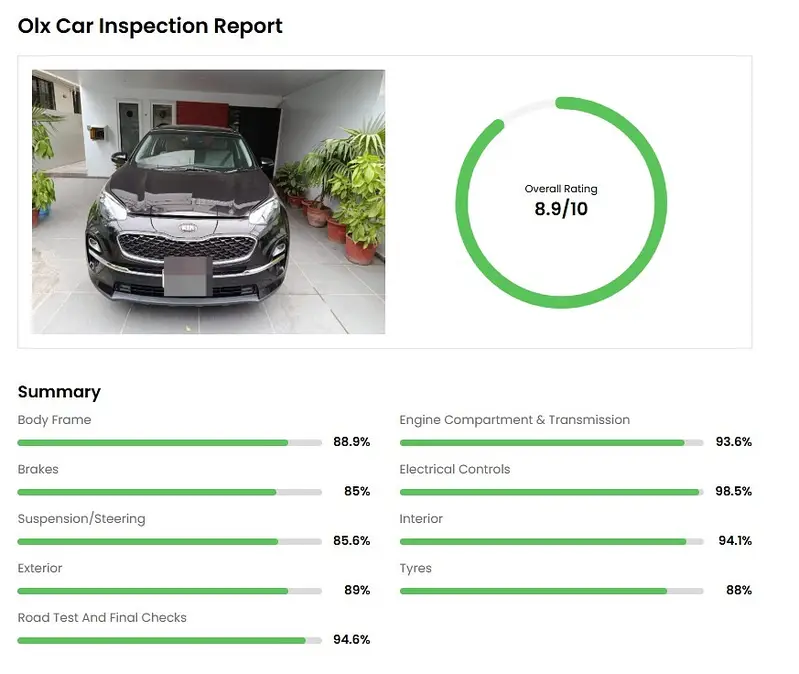
Task: Click the Engine Compartment progress bar
Action: tap(551, 442)
